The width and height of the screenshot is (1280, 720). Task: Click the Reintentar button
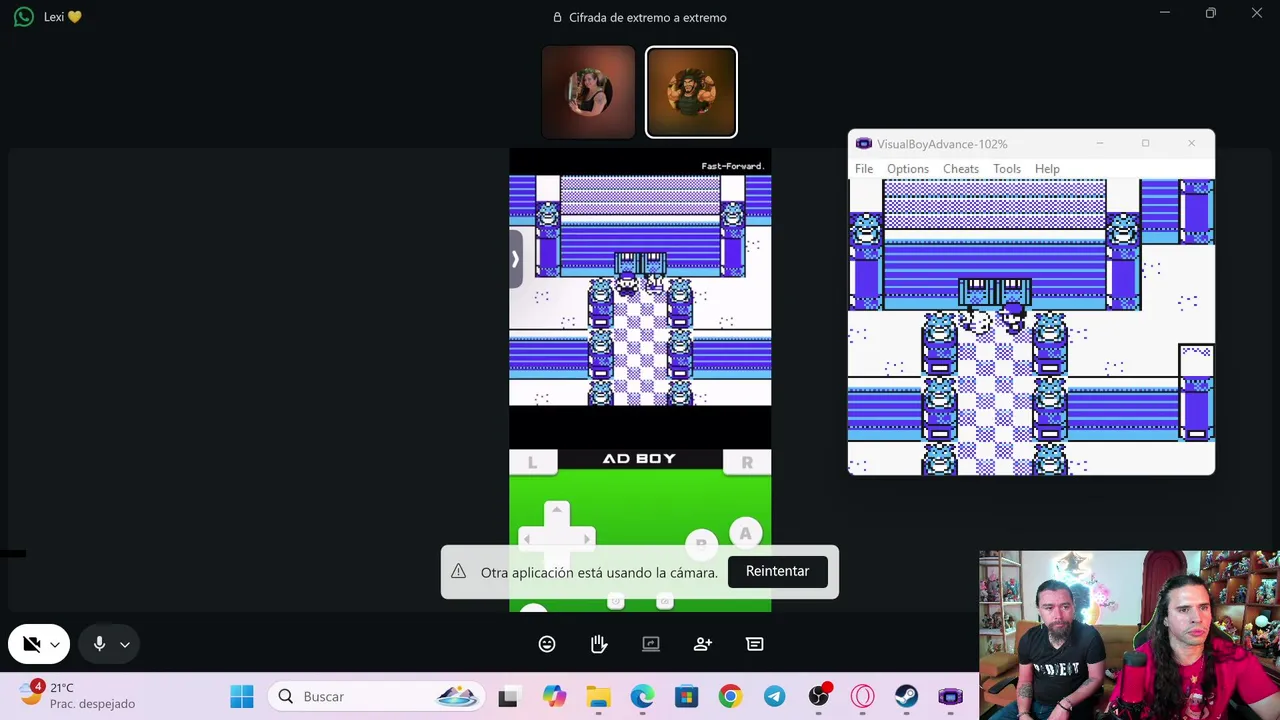click(x=777, y=571)
